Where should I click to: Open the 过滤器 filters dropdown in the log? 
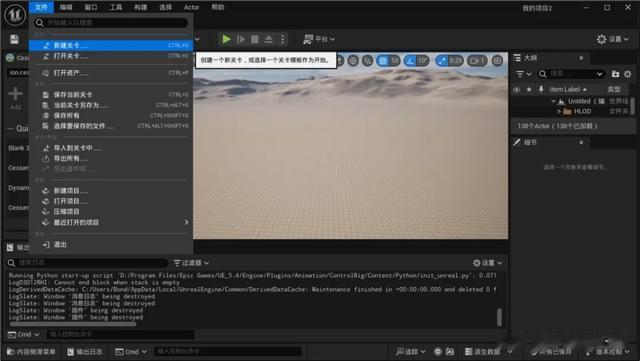191,263
